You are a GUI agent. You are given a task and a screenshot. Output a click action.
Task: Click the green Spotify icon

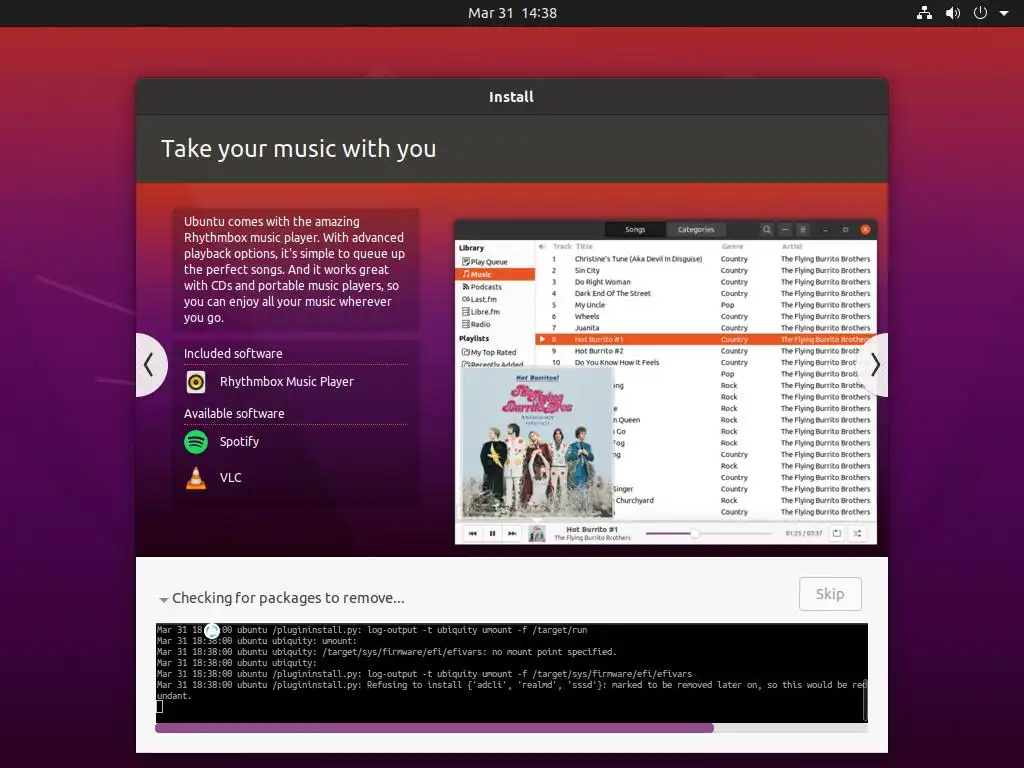(196, 442)
